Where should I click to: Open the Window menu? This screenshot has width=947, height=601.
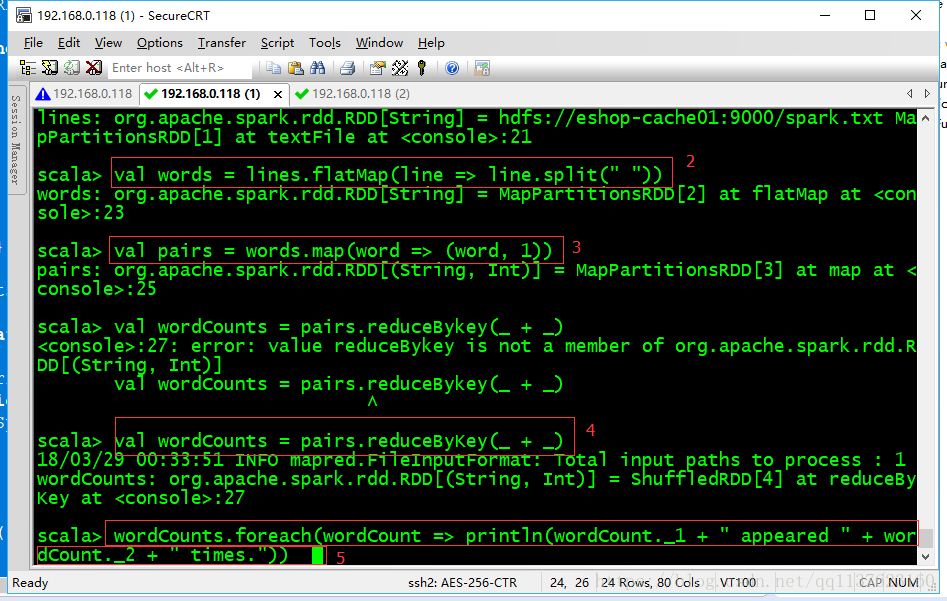point(379,43)
